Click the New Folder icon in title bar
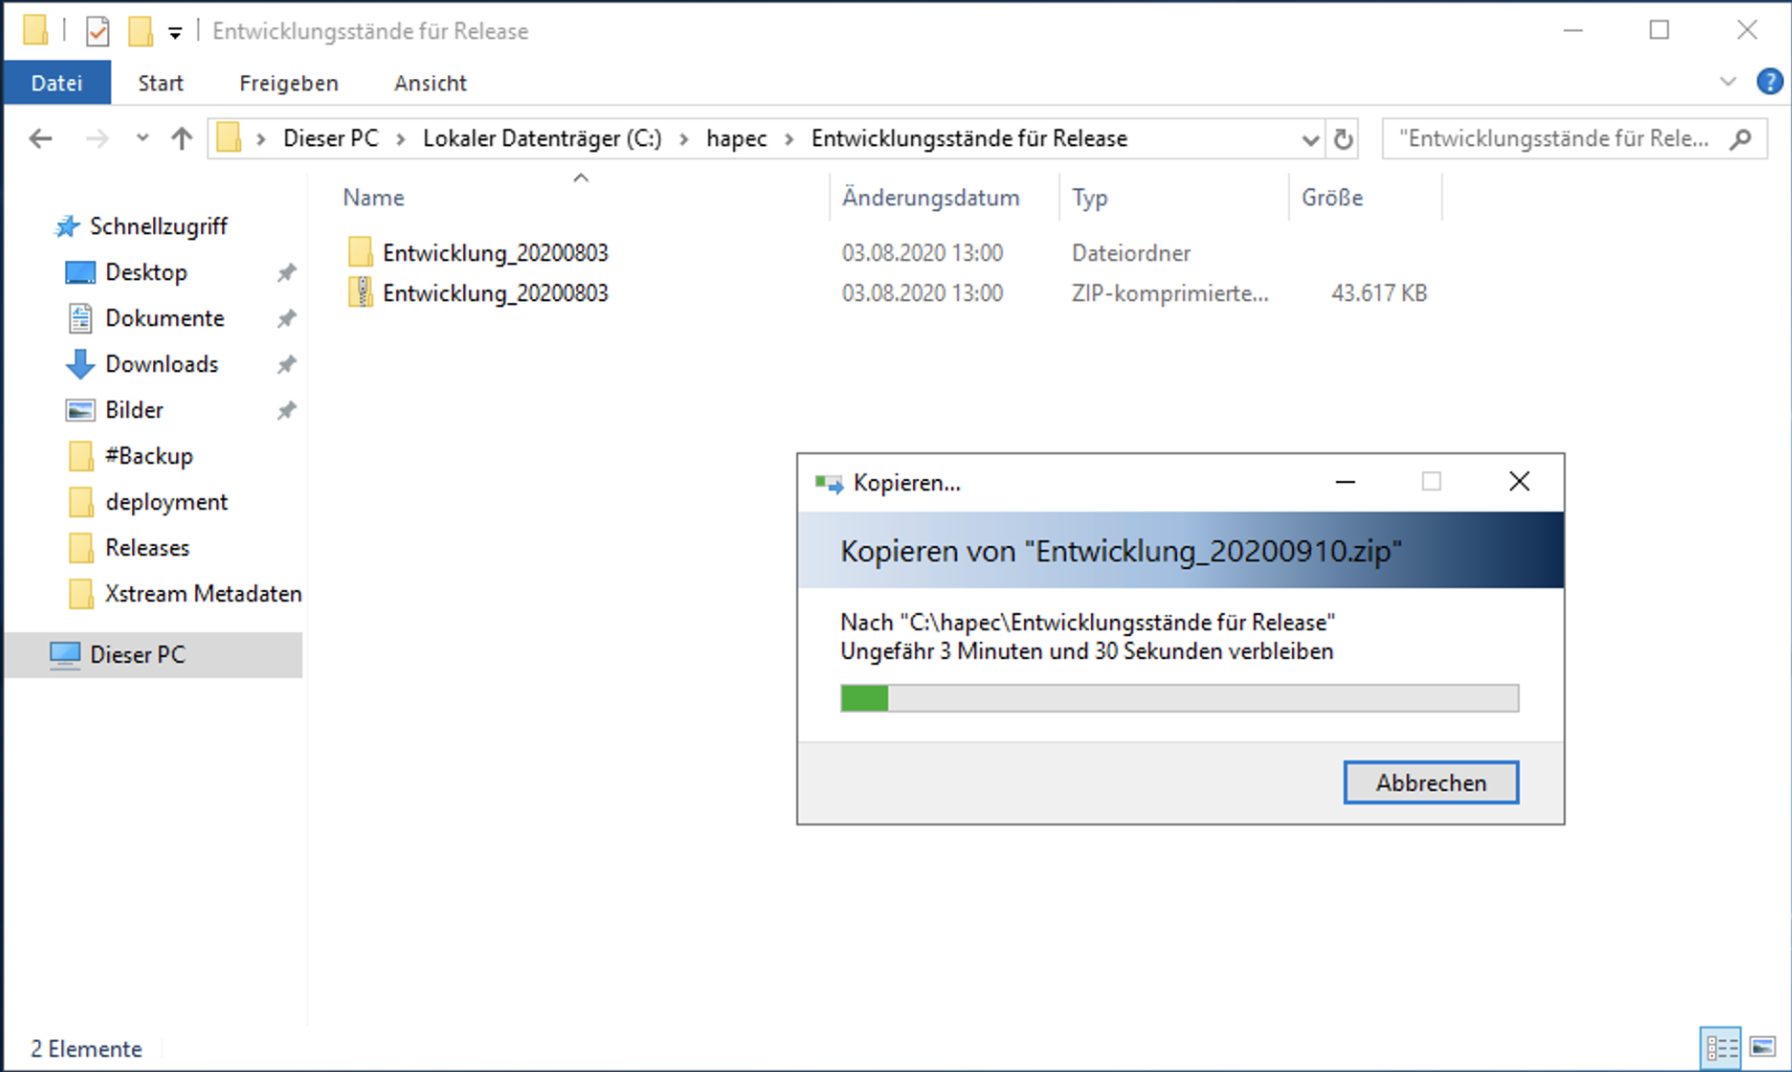The width and height of the screenshot is (1792, 1072). 140,32
